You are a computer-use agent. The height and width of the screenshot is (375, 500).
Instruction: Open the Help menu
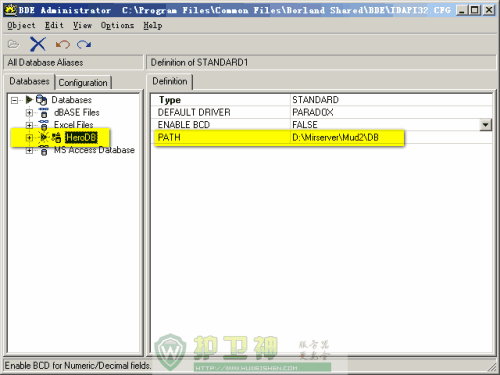tap(153, 26)
